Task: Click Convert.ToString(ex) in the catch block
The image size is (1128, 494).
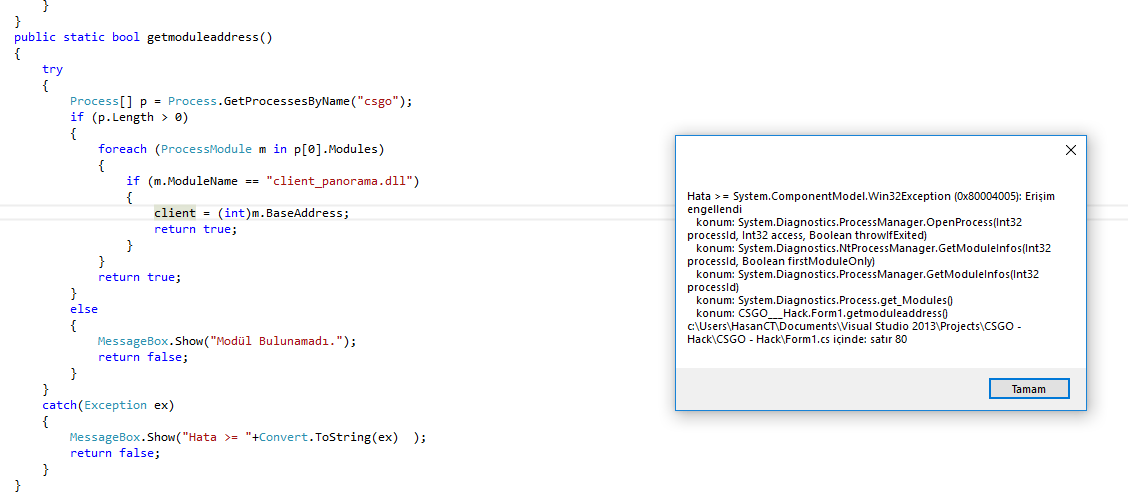Action: [x=329, y=436]
